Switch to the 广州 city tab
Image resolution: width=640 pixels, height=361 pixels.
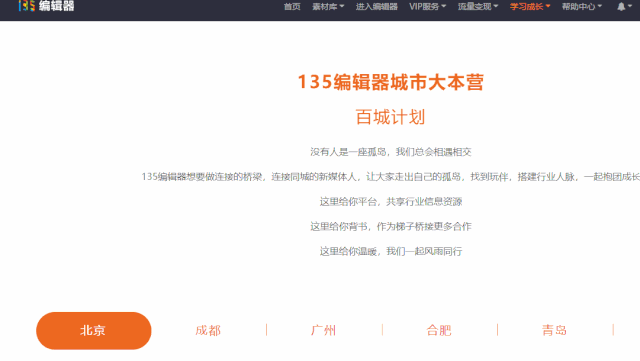pyautogui.click(x=323, y=330)
